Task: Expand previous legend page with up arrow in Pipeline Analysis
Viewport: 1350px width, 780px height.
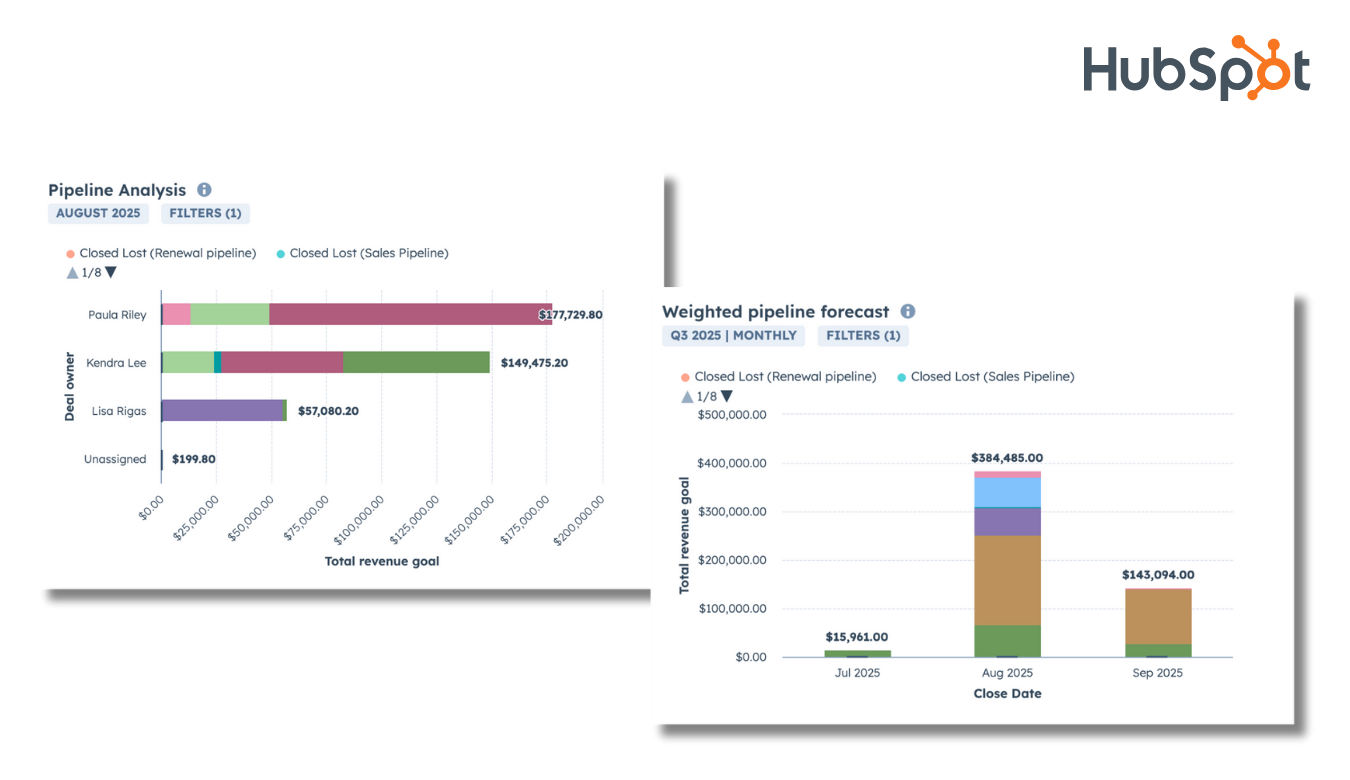Action: point(72,272)
